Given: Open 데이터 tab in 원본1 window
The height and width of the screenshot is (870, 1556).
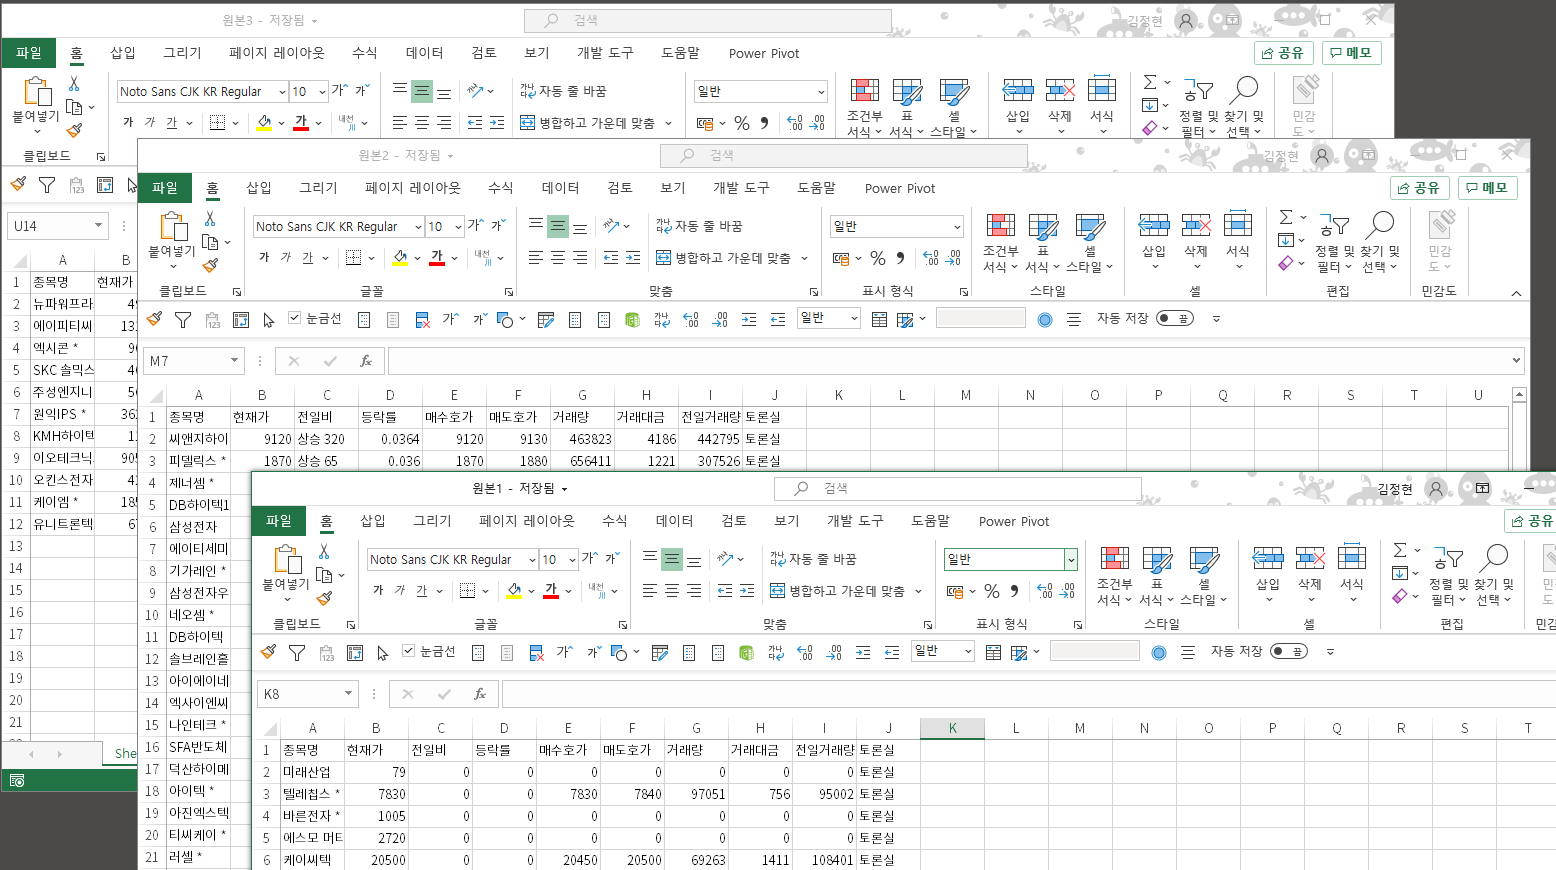Looking at the screenshot, I should [675, 521].
